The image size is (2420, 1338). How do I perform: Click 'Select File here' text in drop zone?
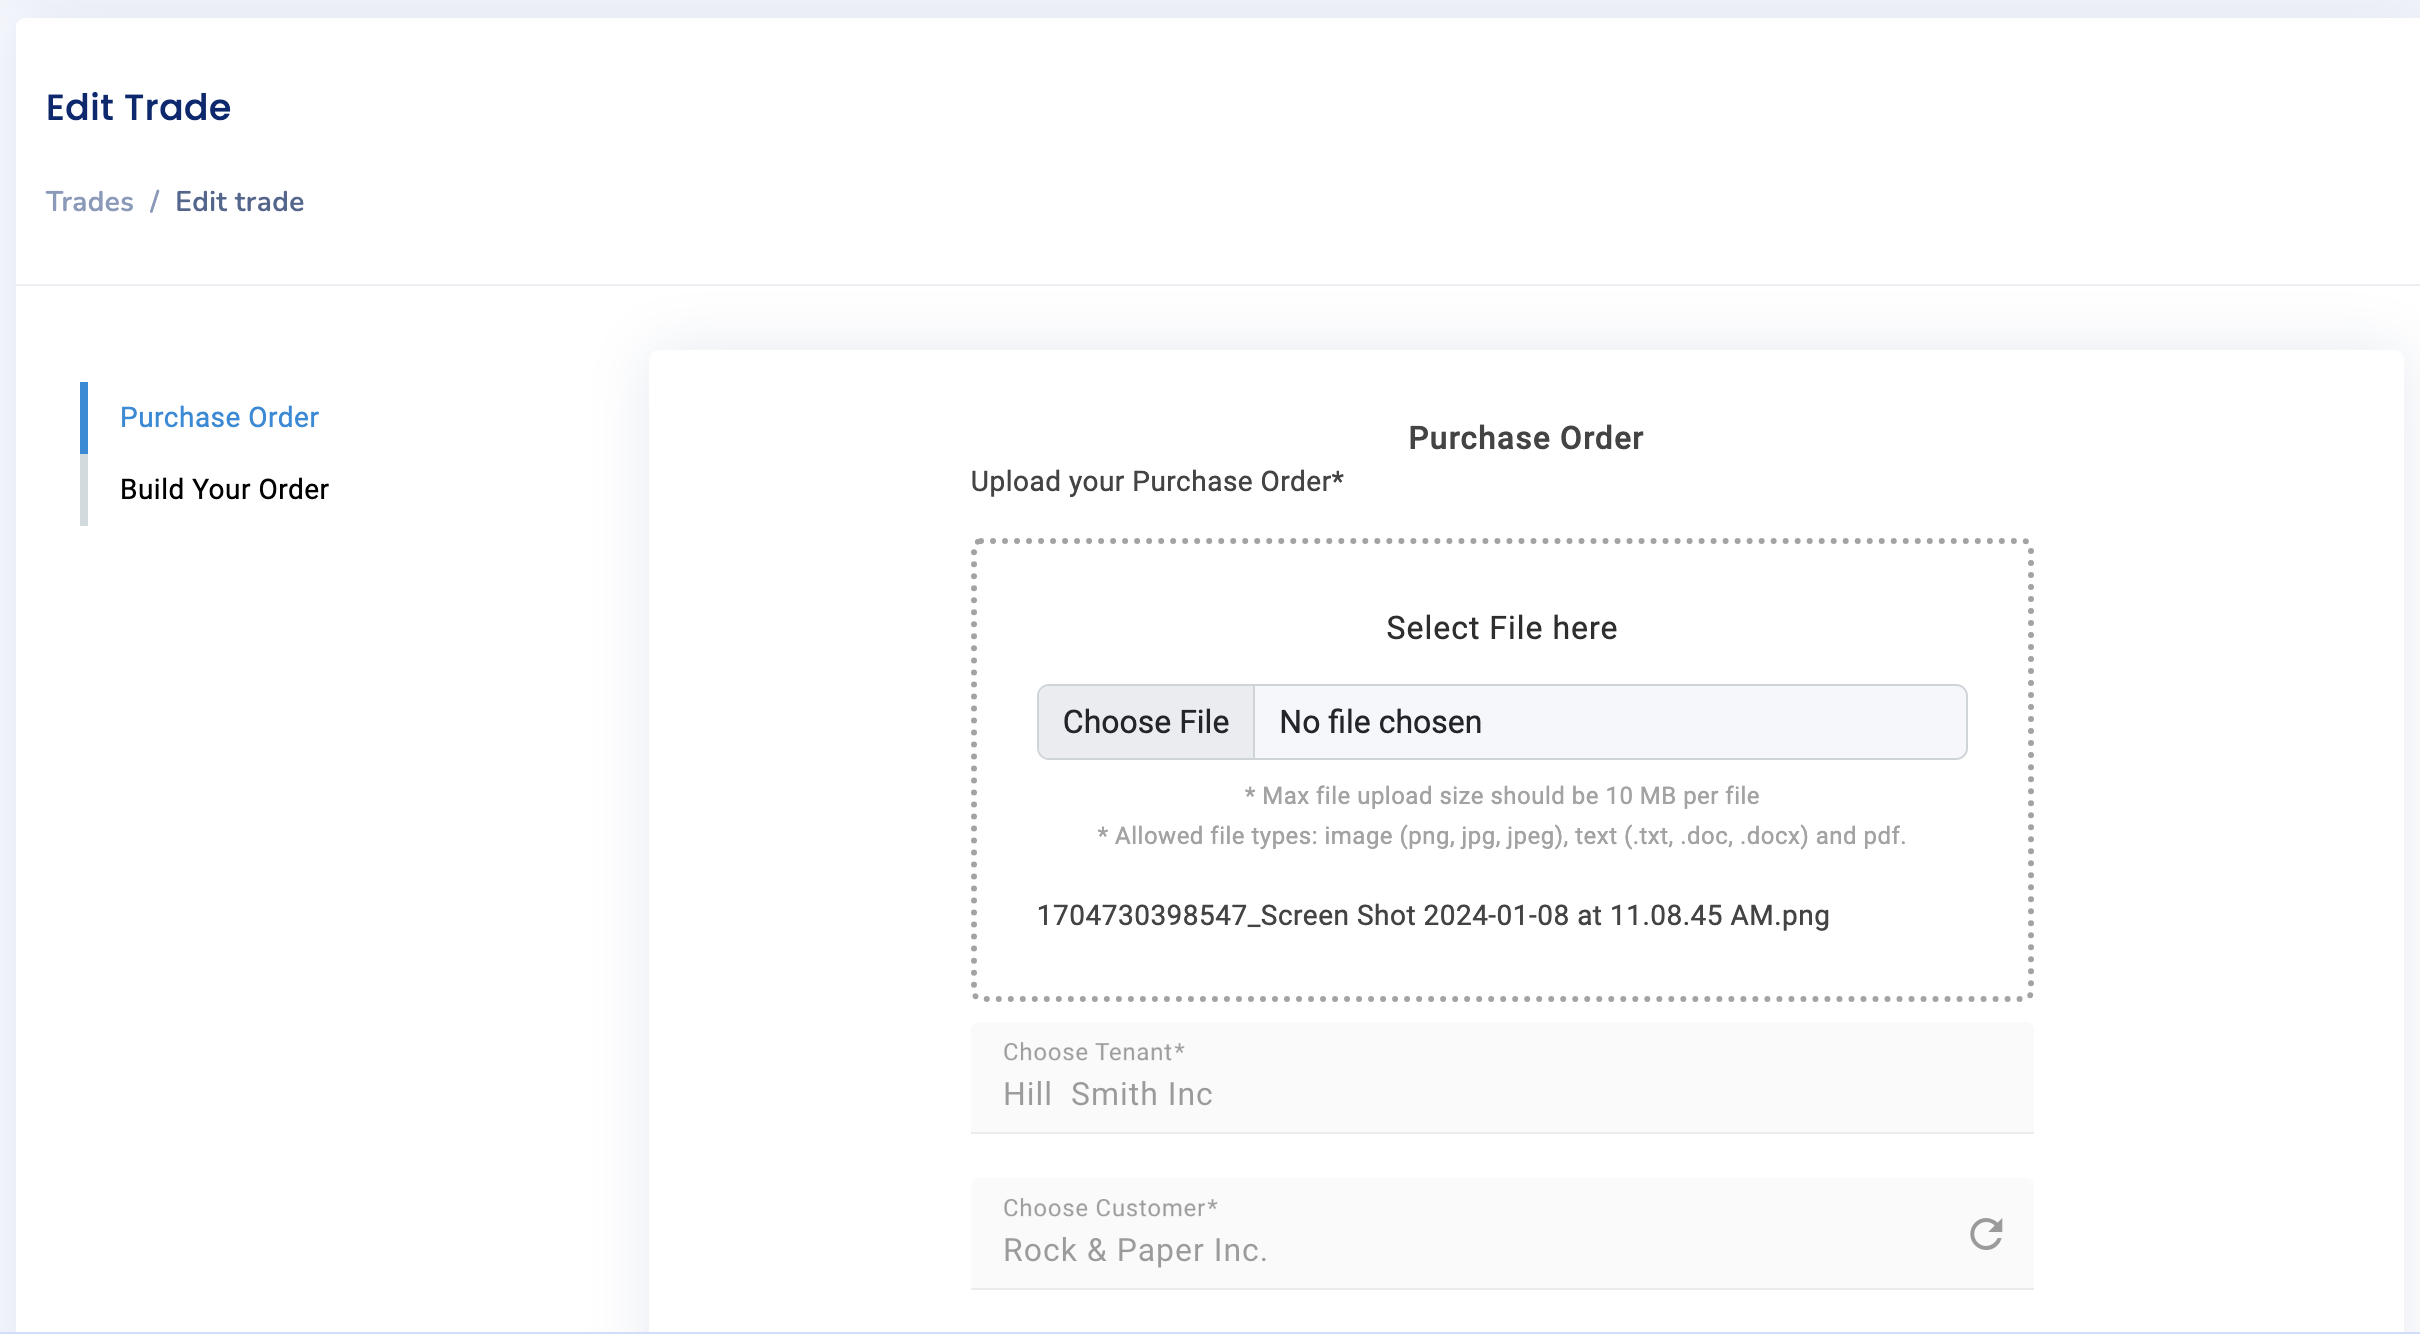pyautogui.click(x=1500, y=628)
